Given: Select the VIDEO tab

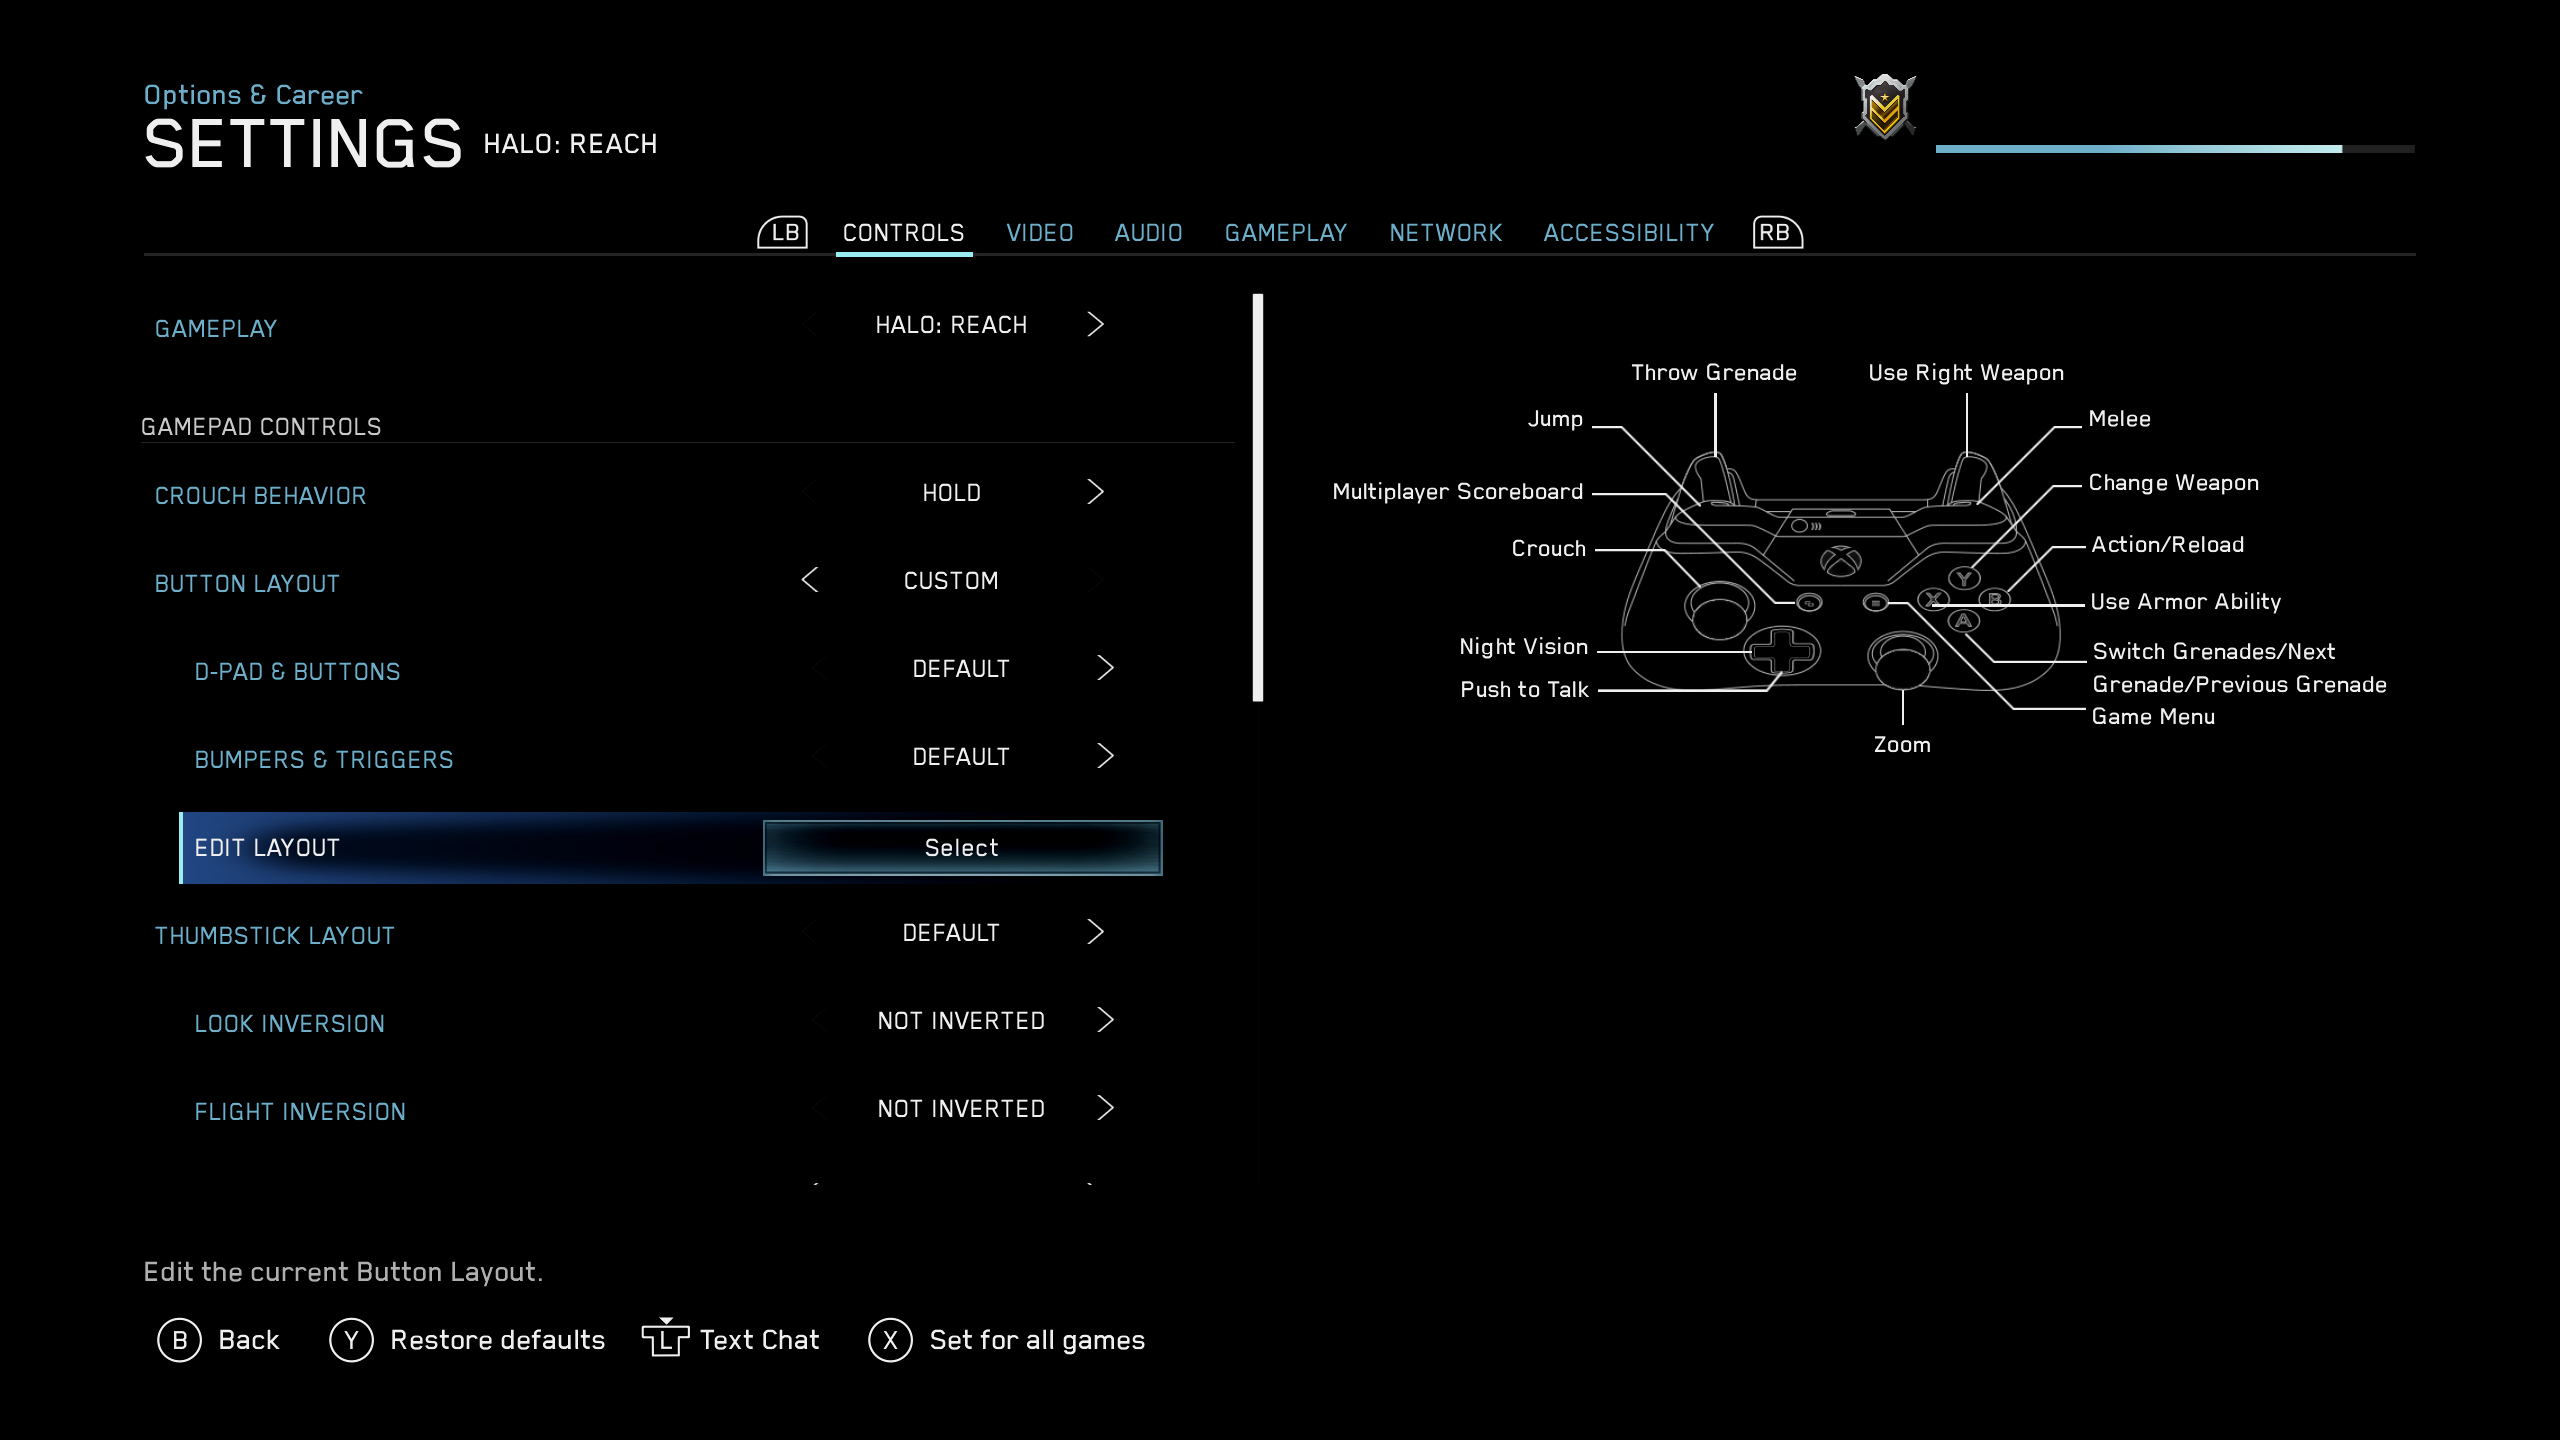Looking at the screenshot, I should 1039,232.
